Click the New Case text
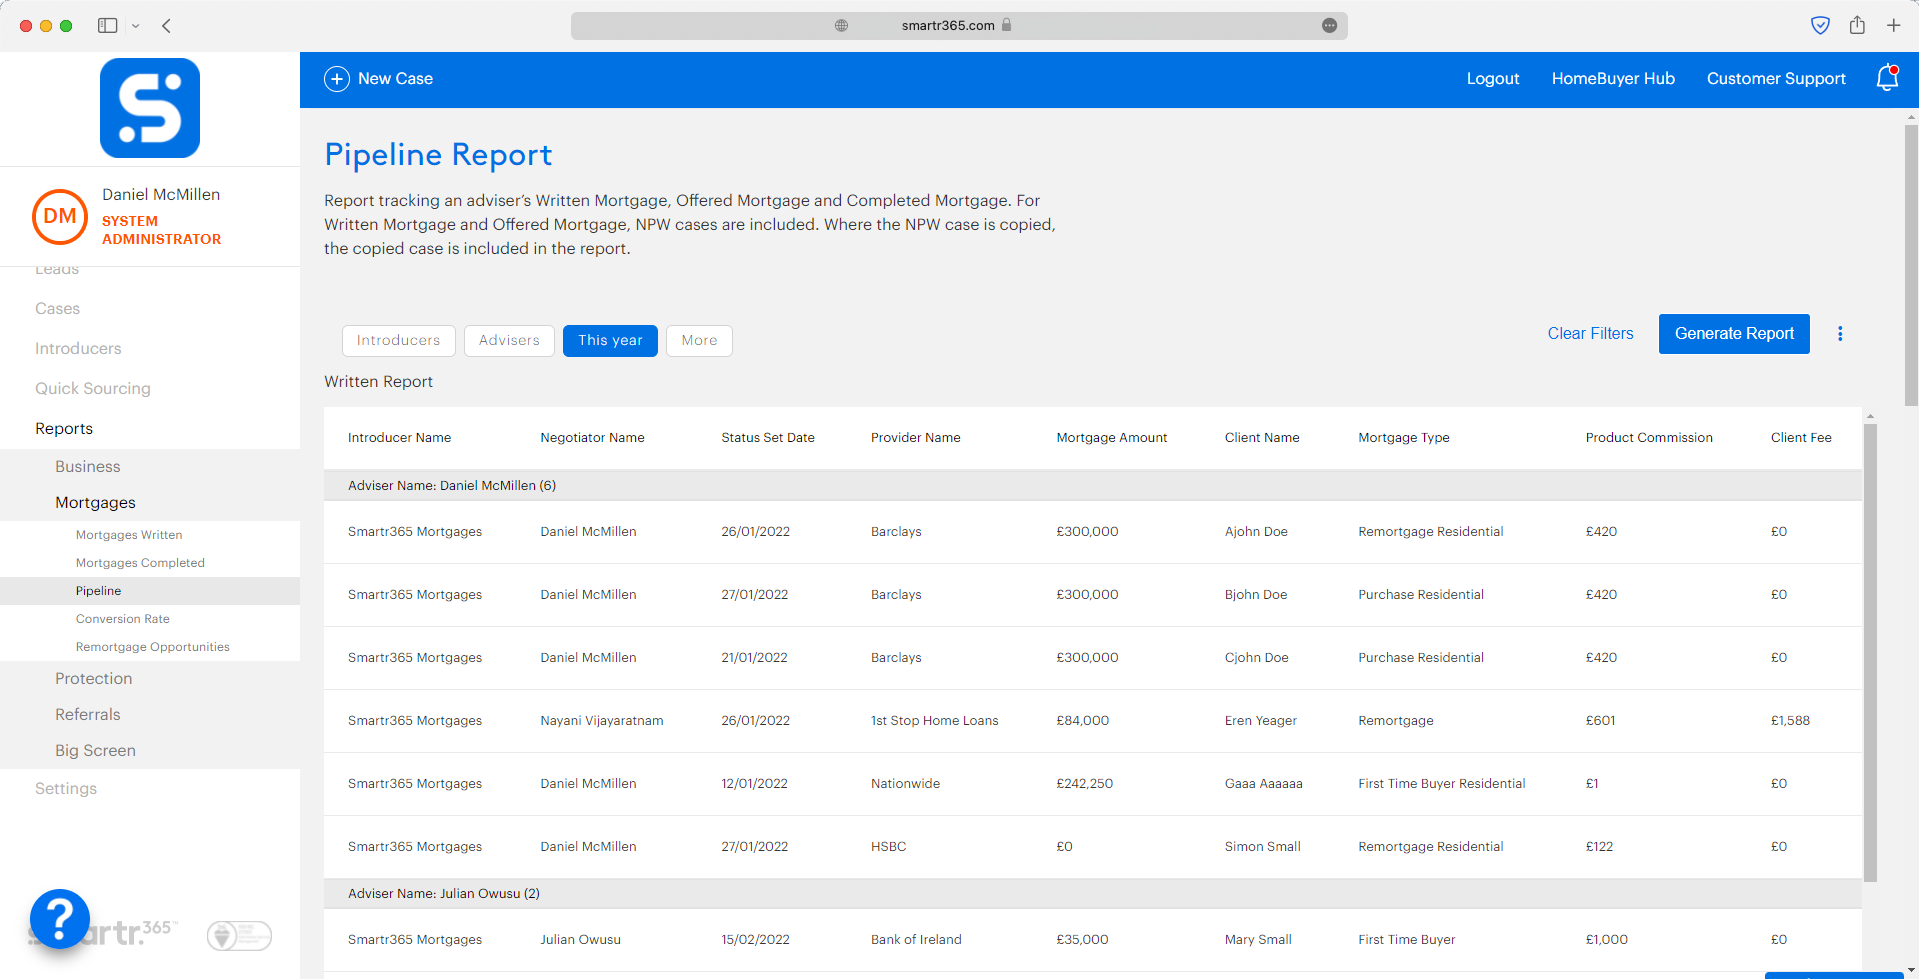Viewport: 1919px width, 979px height. coord(395,79)
